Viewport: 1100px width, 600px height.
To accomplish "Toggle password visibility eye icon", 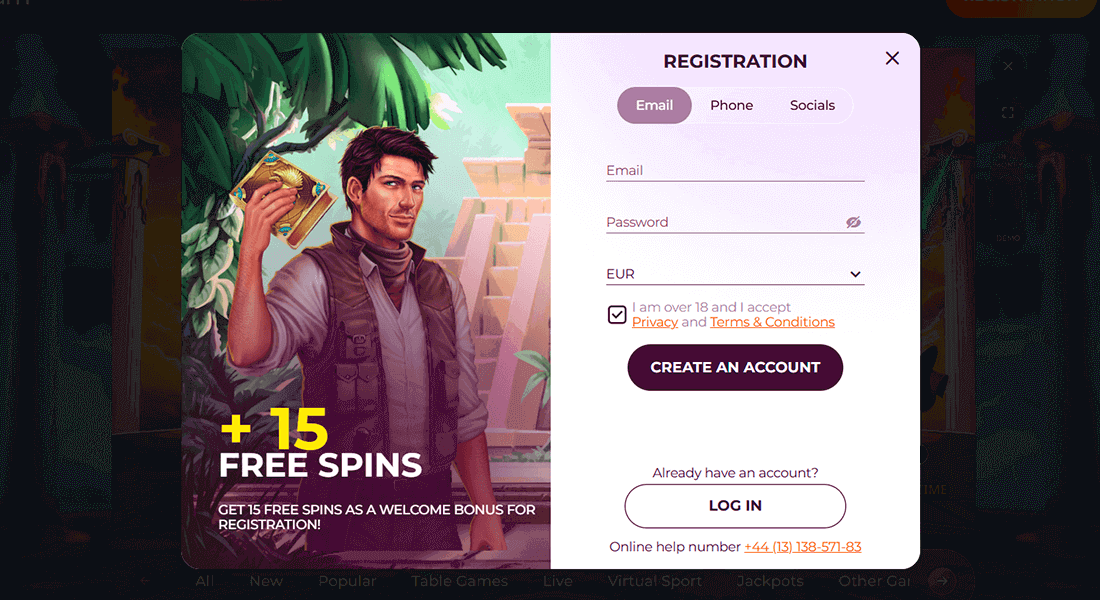I will point(853,222).
